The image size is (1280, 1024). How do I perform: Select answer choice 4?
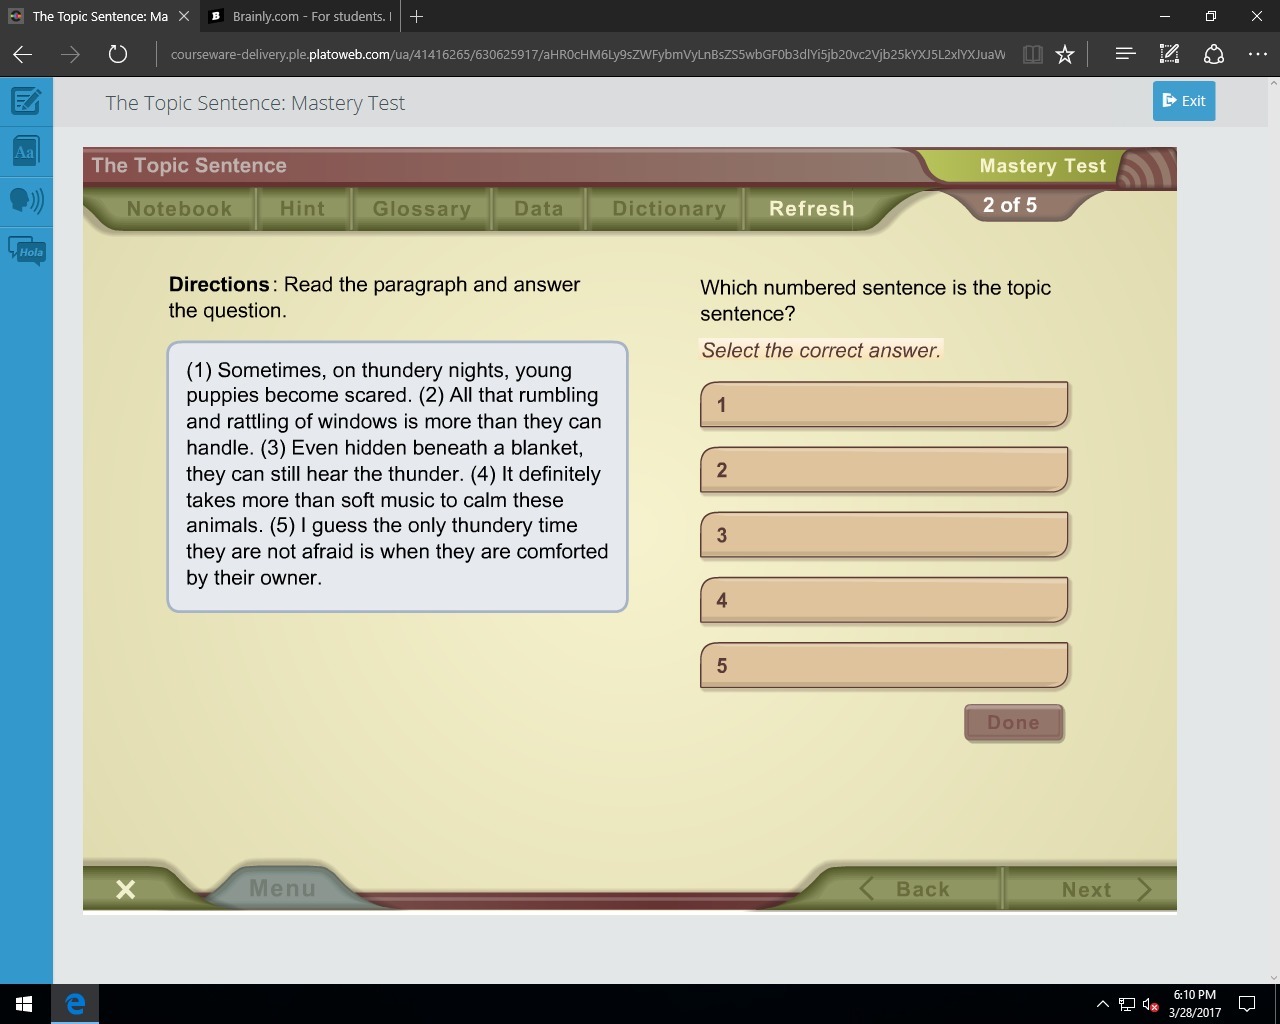pyautogui.click(x=884, y=600)
